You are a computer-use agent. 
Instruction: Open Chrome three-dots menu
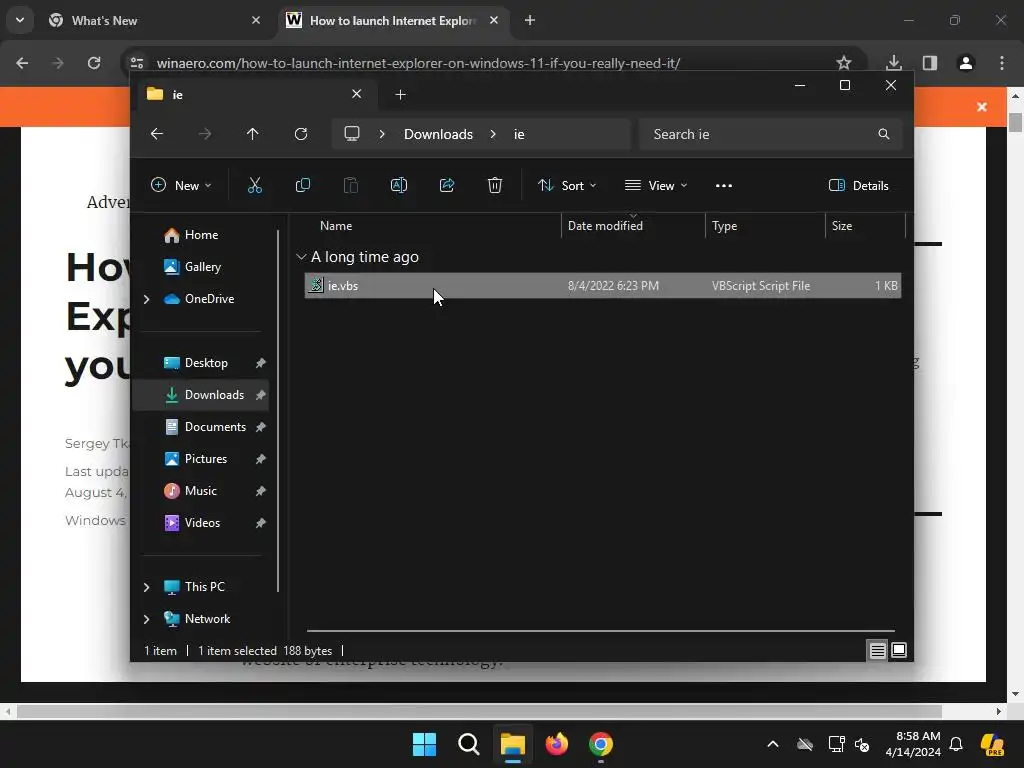[x=1002, y=63]
